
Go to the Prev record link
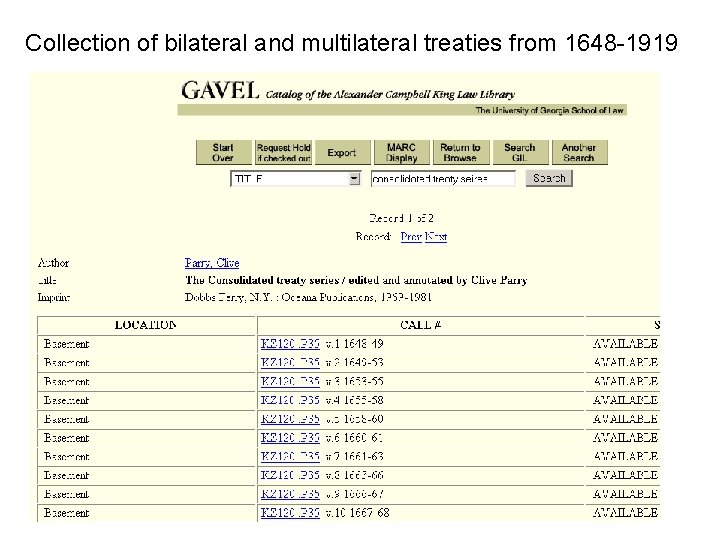pos(411,236)
